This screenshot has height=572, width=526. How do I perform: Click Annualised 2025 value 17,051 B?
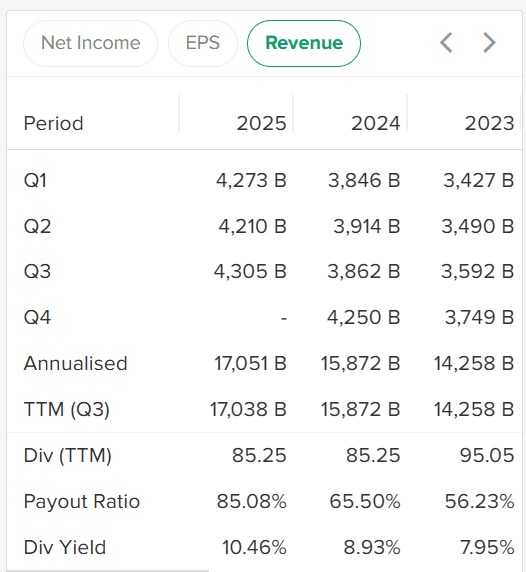[250, 363]
